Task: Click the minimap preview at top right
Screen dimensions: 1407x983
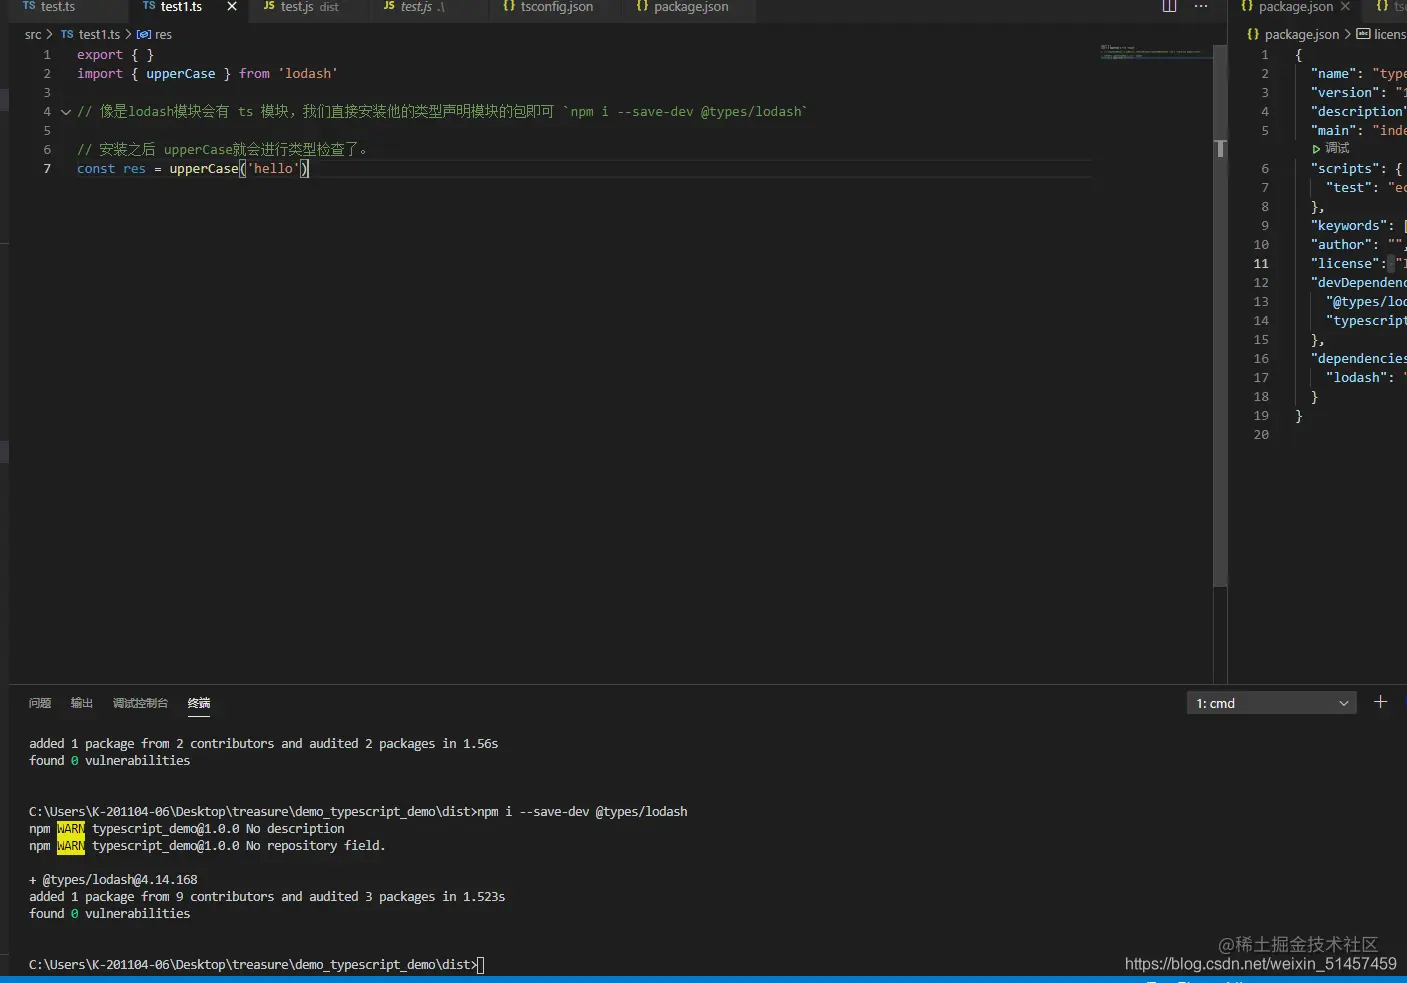Action: pos(1155,52)
